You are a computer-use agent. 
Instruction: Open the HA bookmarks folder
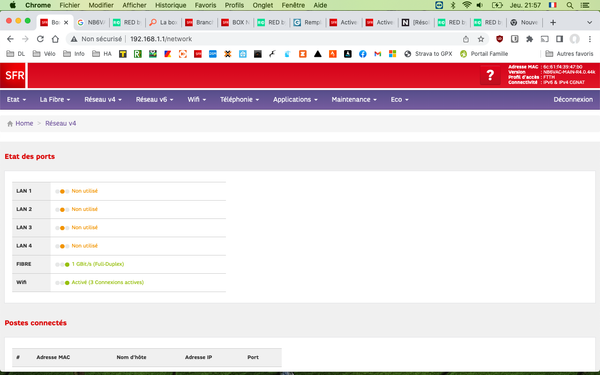102,54
